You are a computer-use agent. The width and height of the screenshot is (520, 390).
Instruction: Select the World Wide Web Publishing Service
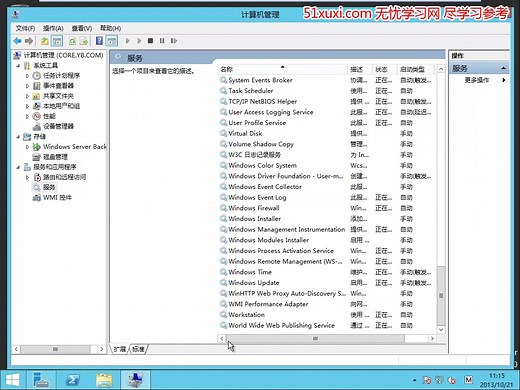(281, 325)
